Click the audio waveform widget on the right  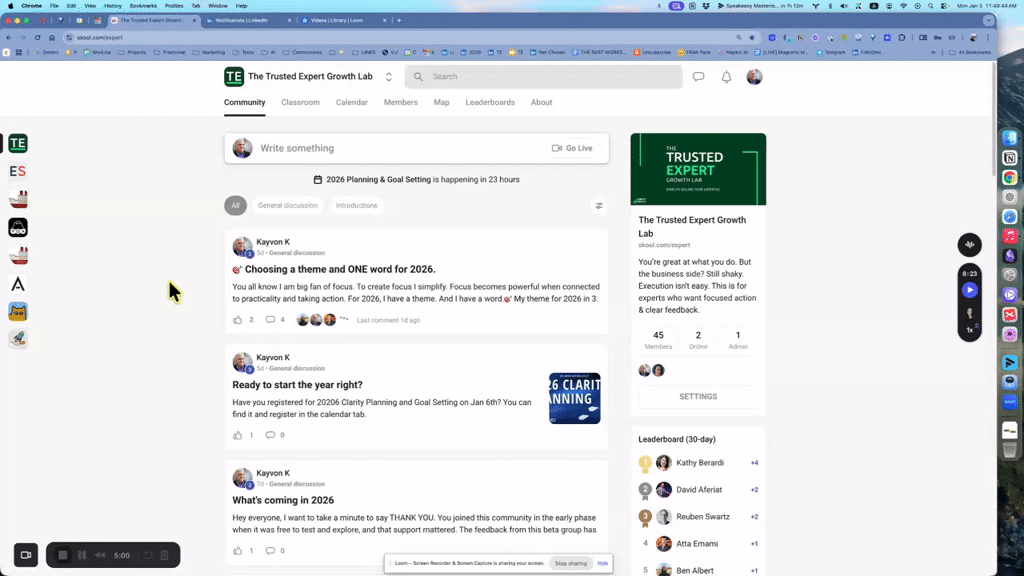[970, 245]
